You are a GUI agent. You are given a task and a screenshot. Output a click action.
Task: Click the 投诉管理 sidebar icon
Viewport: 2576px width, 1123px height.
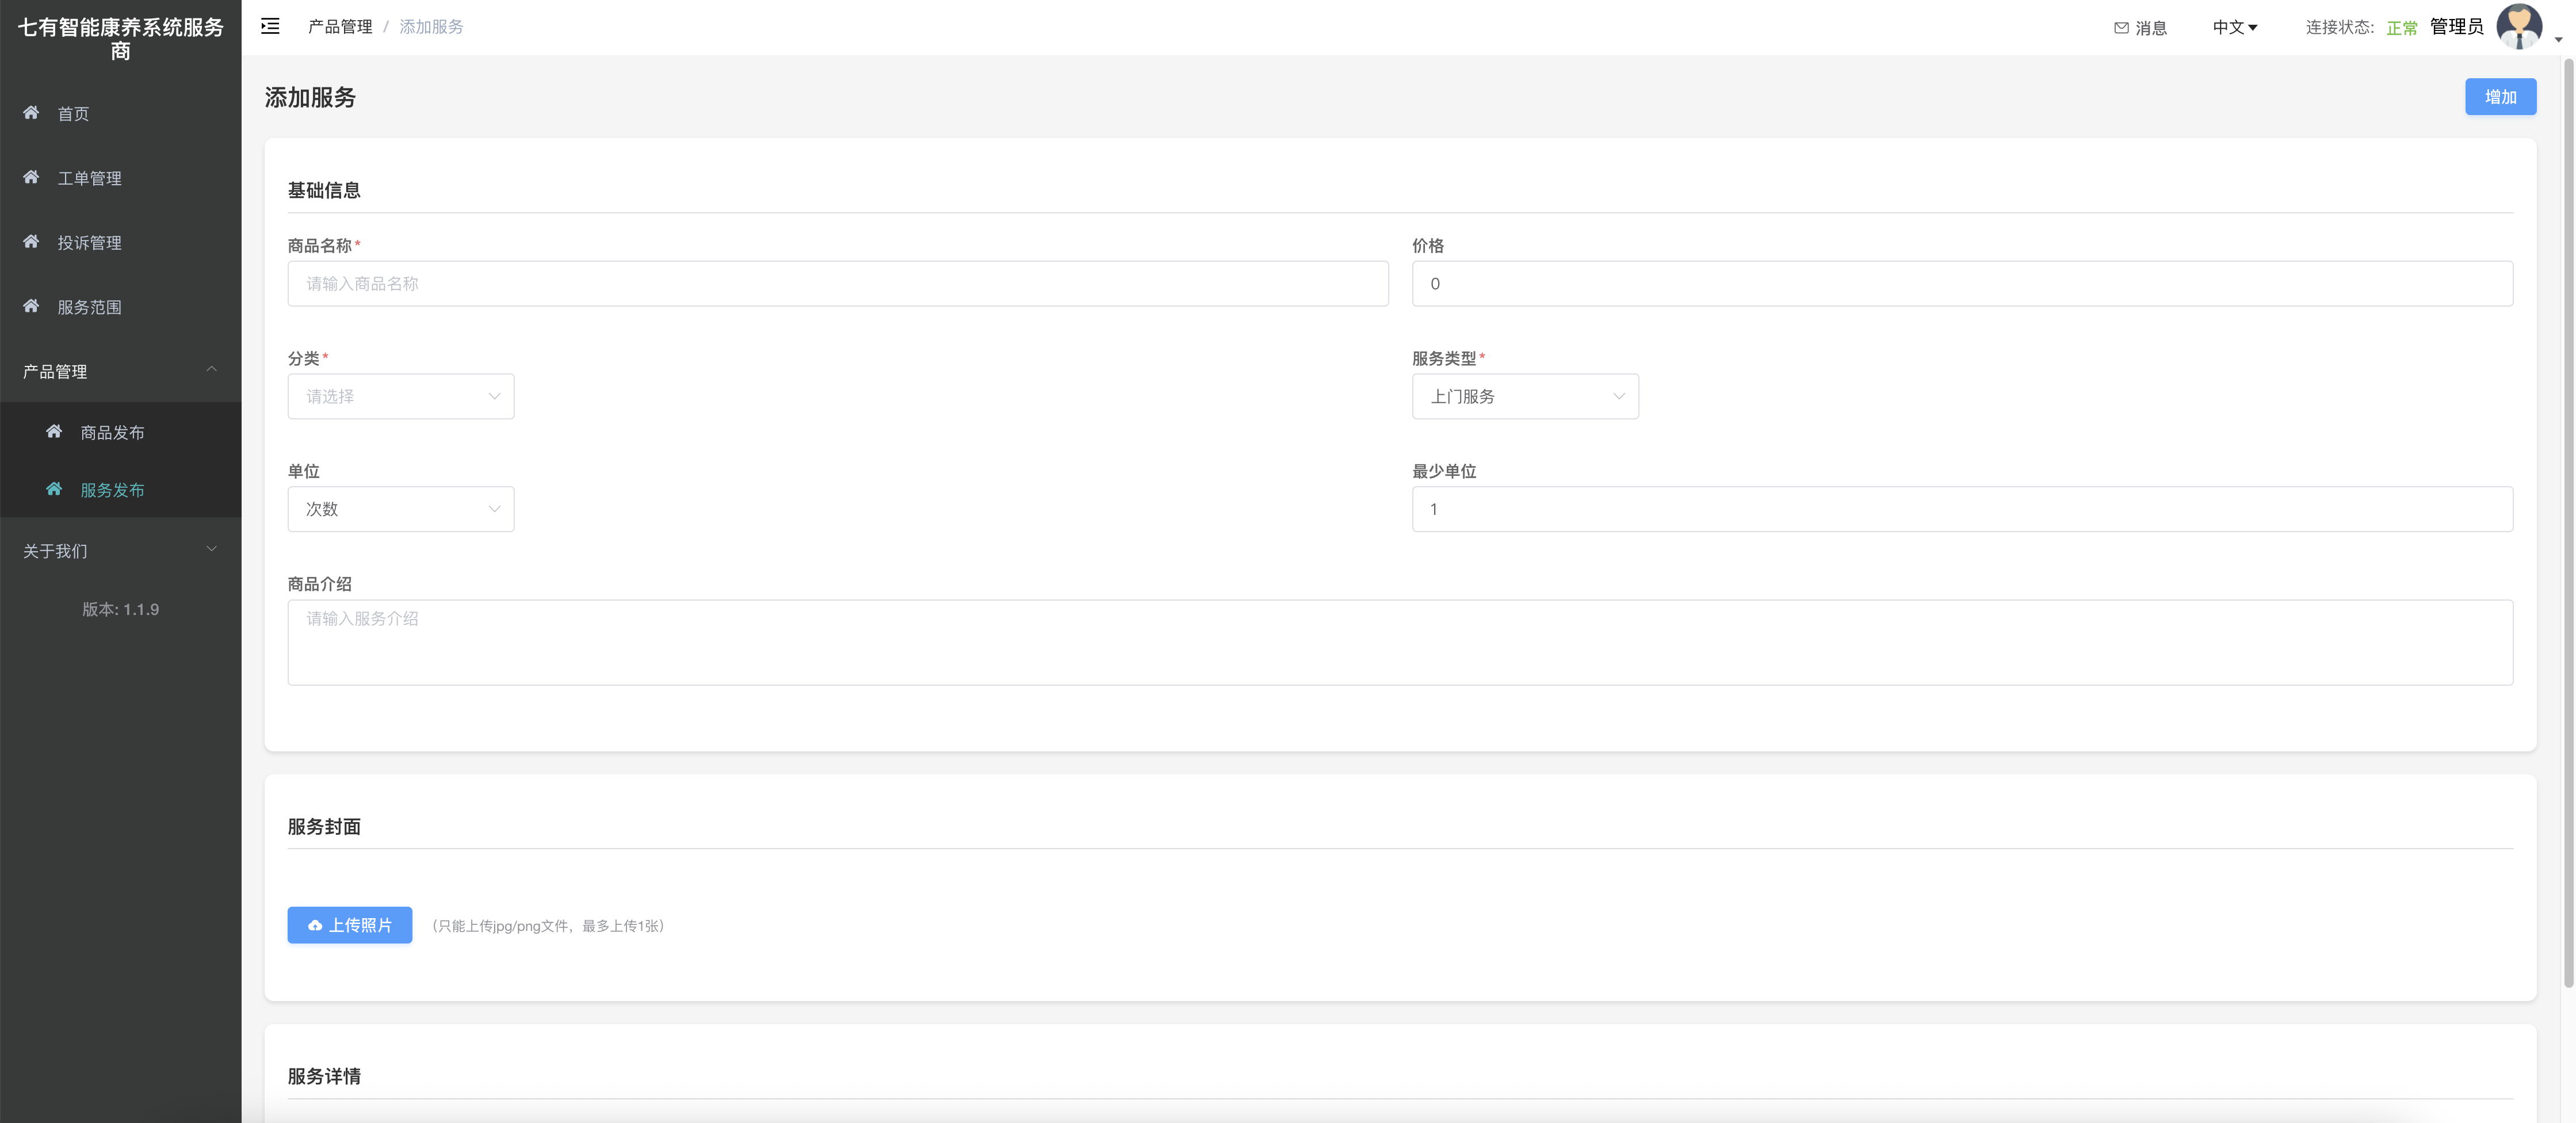31,242
